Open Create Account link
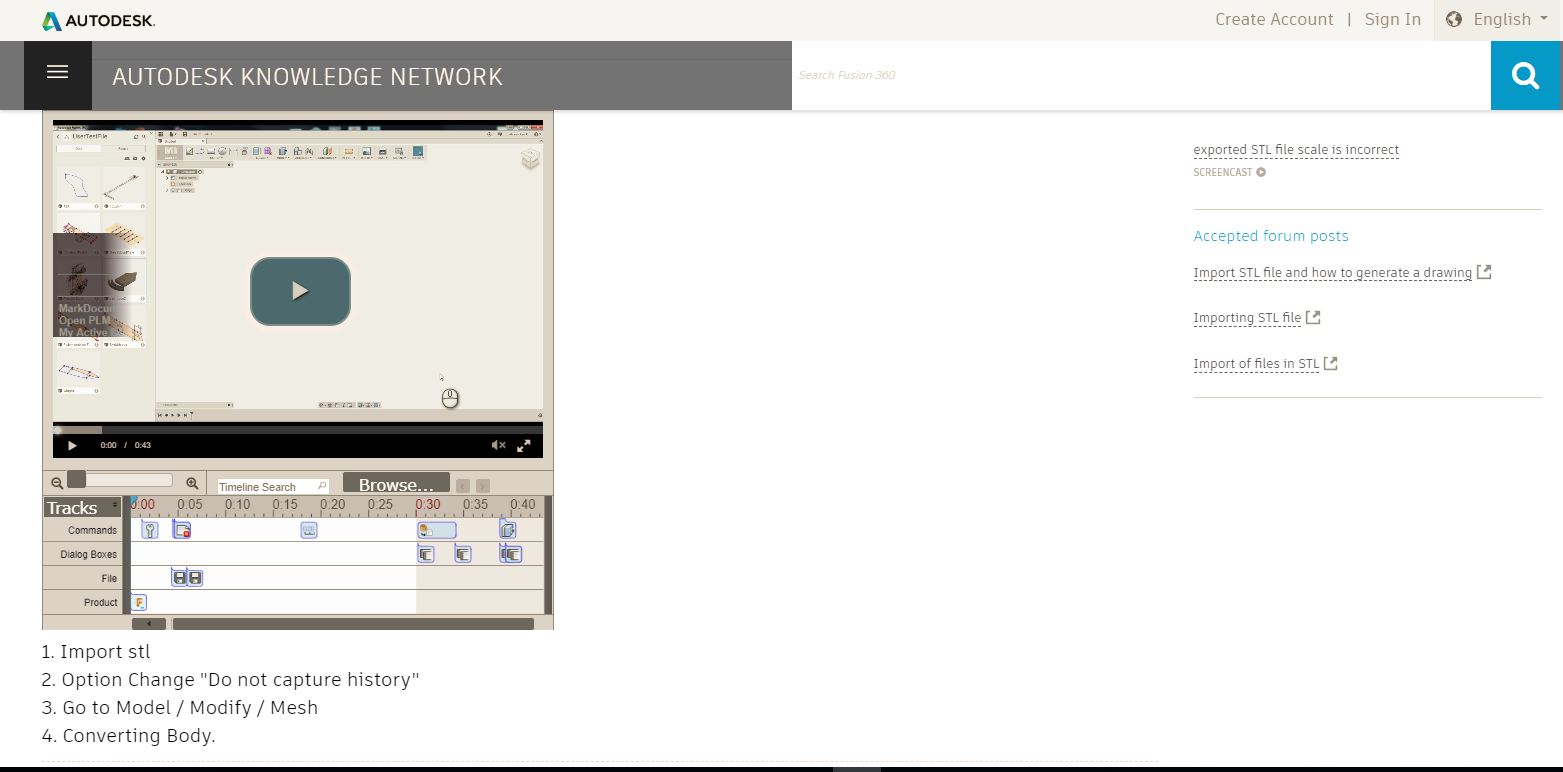 pos(1274,19)
